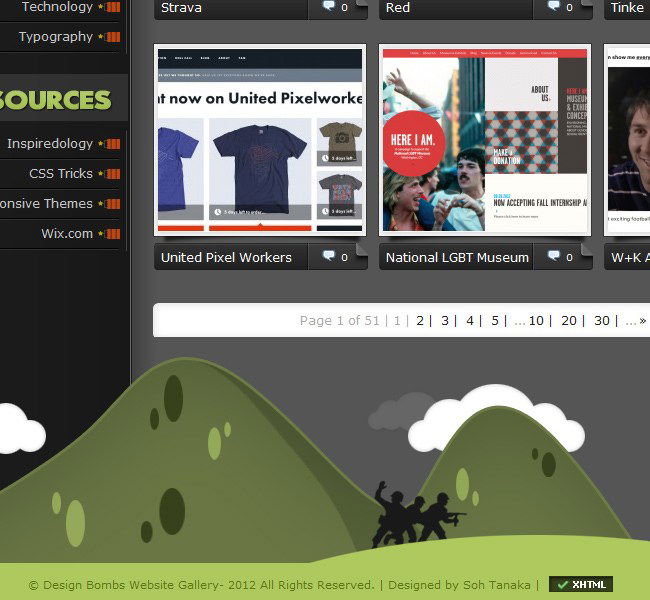Click comment bubble icon for United Pixel Workers
The width and height of the screenshot is (650, 600).
coord(329,255)
